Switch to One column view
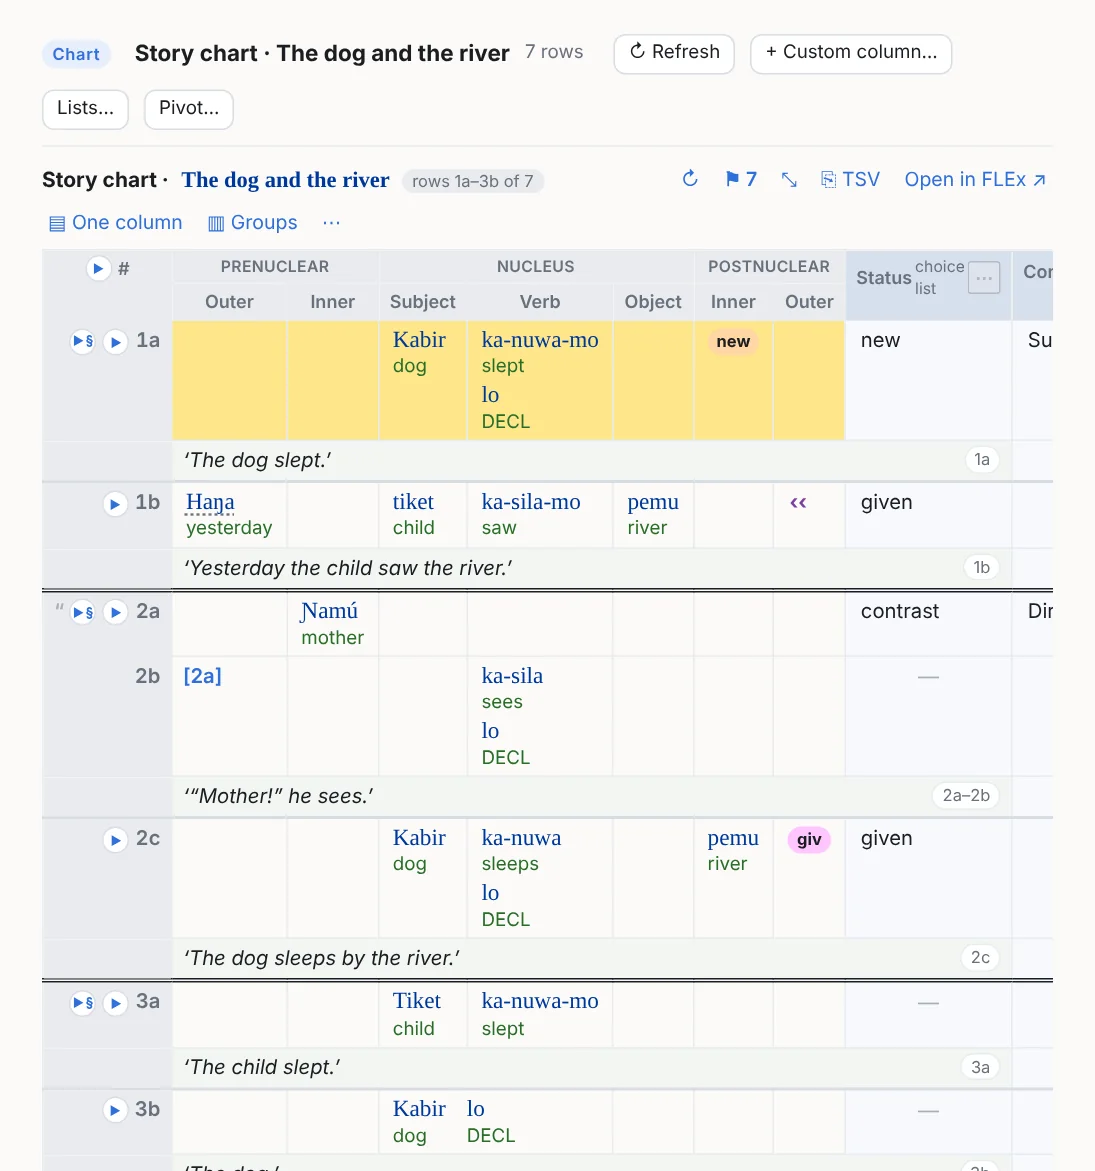1095x1171 pixels. click(x=116, y=223)
